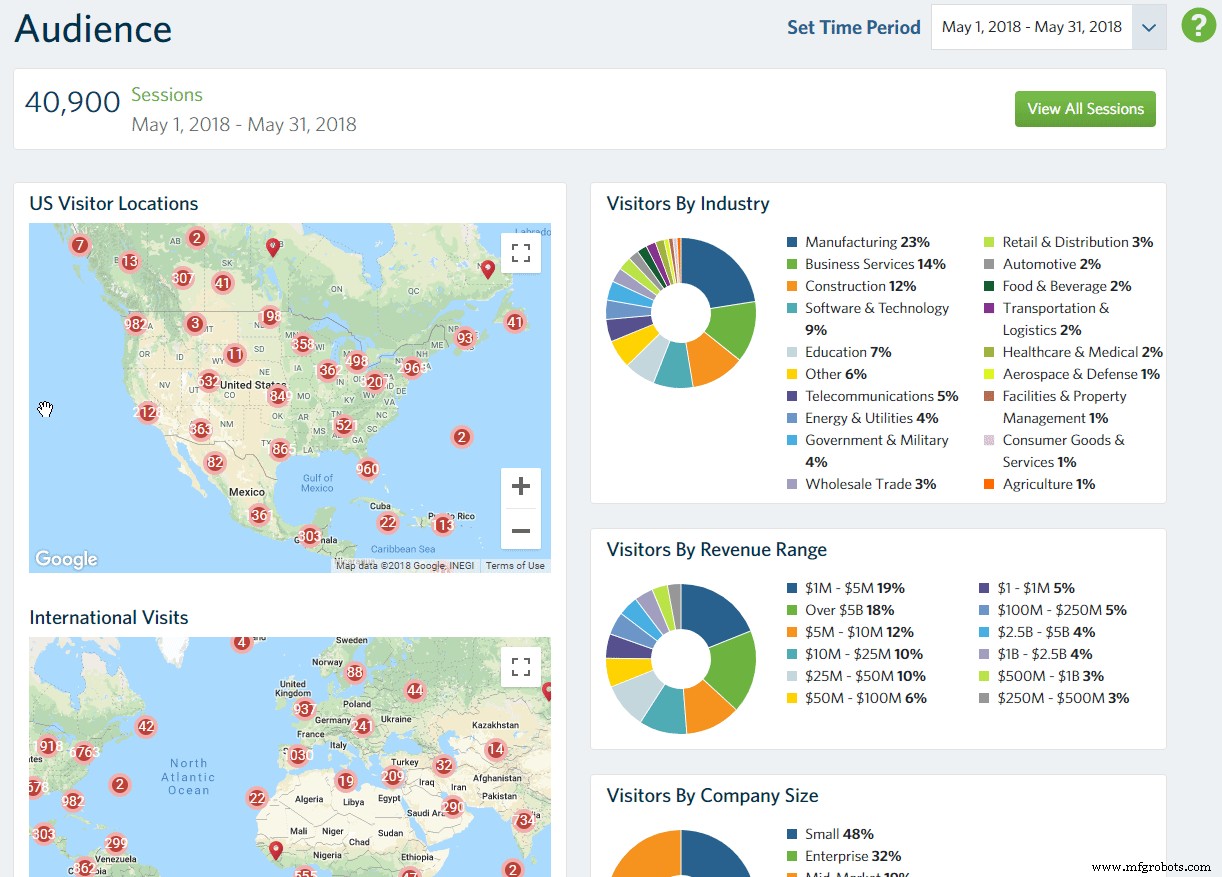Open the Terms of Use link
Viewport: 1222px width, 877px height.
coord(514,565)
